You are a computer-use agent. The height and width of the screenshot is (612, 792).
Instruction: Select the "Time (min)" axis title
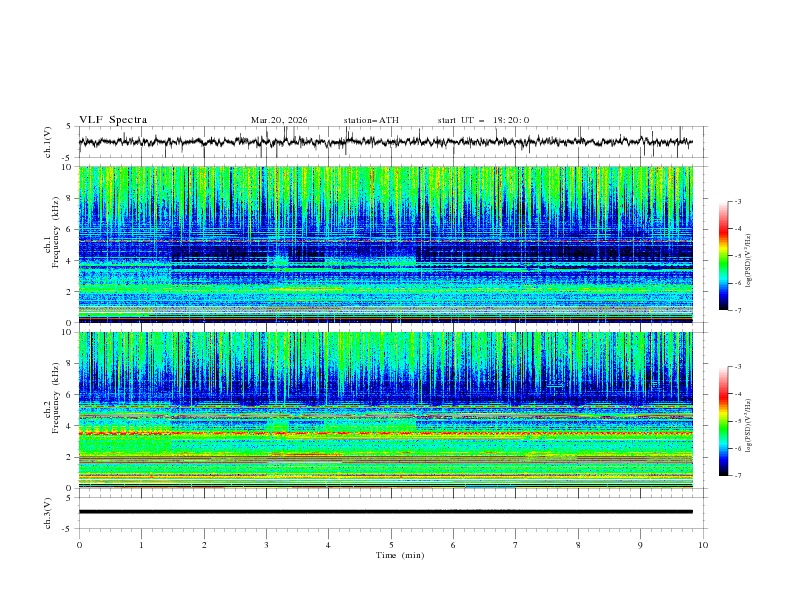tap(400, 555)
